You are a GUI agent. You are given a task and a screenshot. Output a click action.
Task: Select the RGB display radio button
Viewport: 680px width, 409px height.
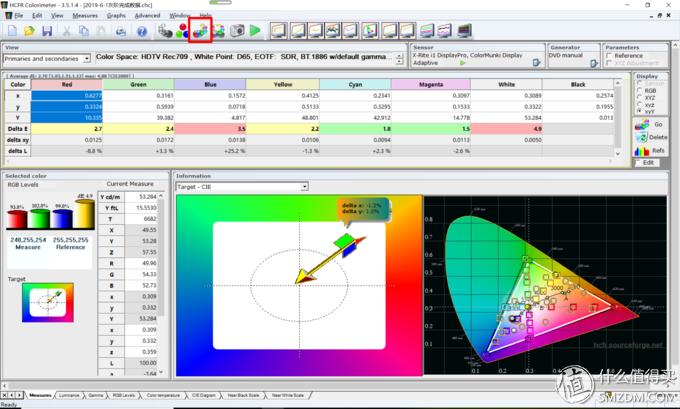(640, 90)
